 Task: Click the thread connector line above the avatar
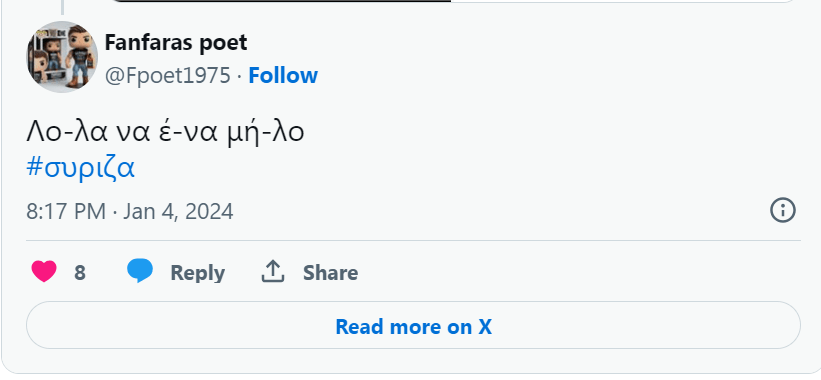(x=62, y=7)
